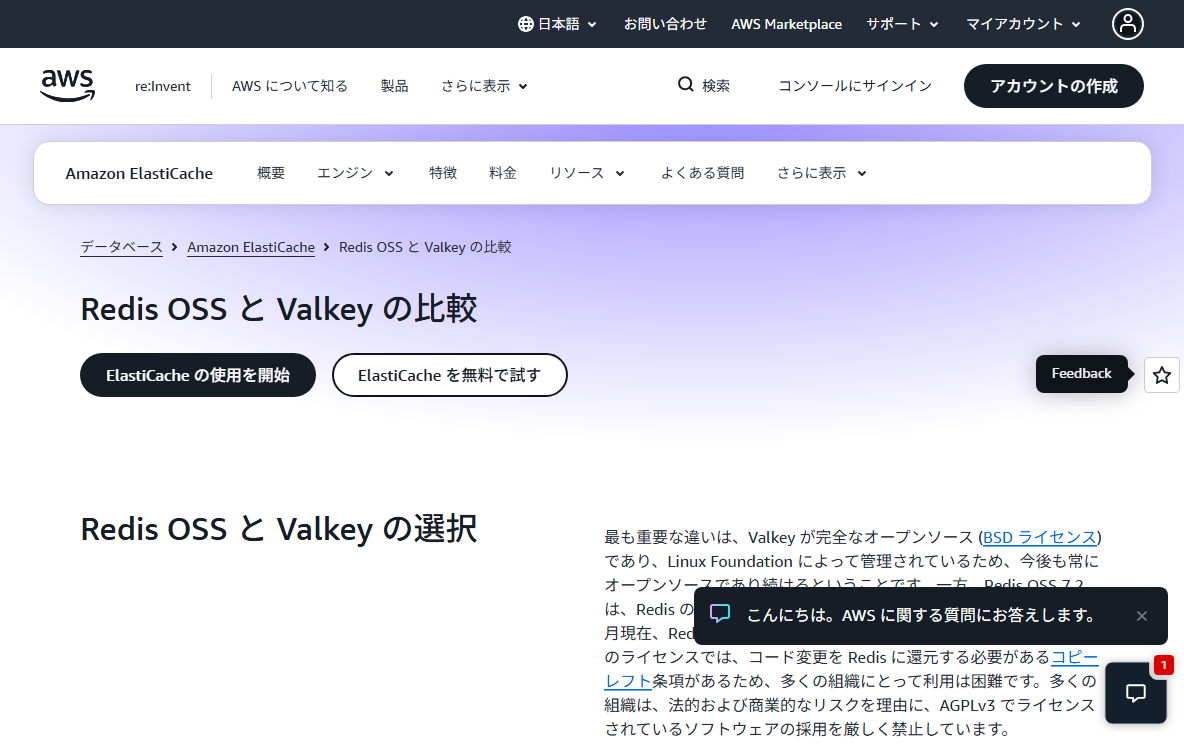Viewport: 1184px width, 749px height.
Task: Expand the エンジン dropdown
Action: click(355, 173)
